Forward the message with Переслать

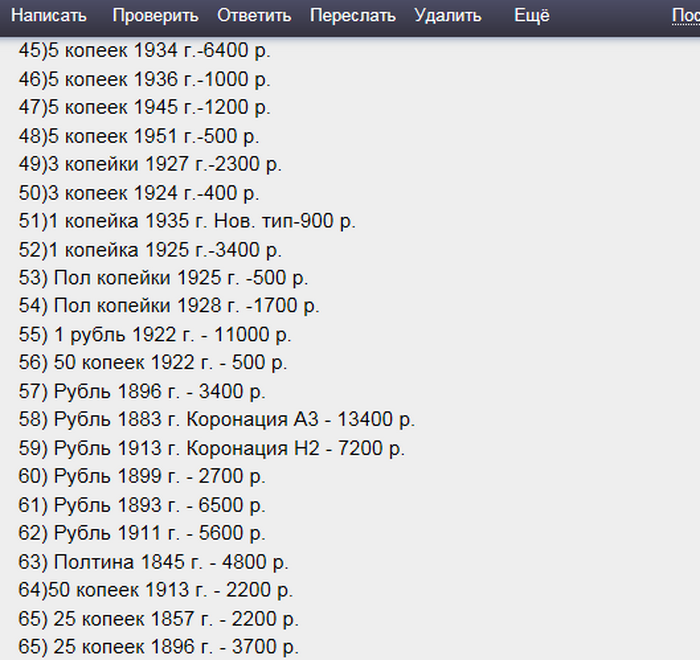(352, 16)
